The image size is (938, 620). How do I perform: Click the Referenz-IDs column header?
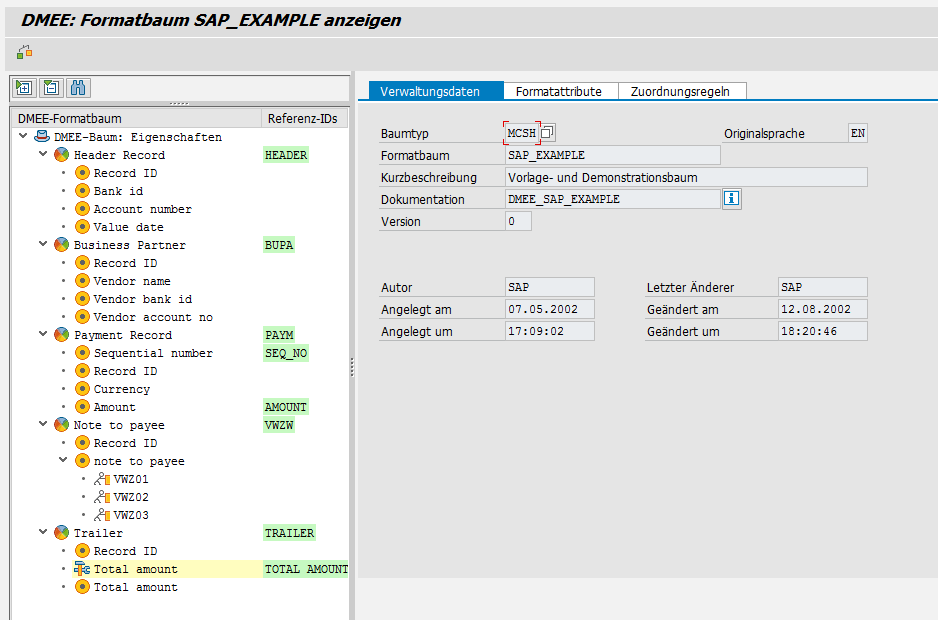302,118
